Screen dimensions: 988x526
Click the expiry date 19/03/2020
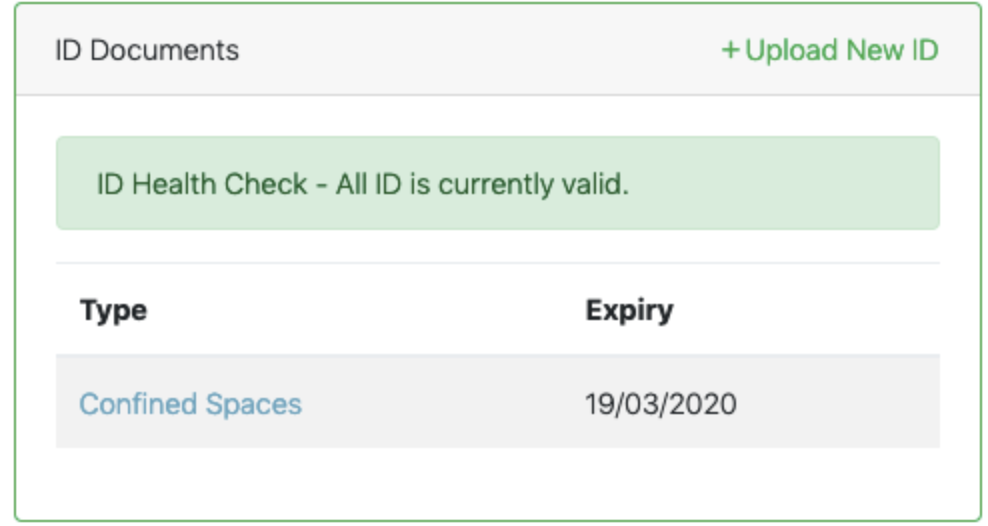[x=661, y=404]
